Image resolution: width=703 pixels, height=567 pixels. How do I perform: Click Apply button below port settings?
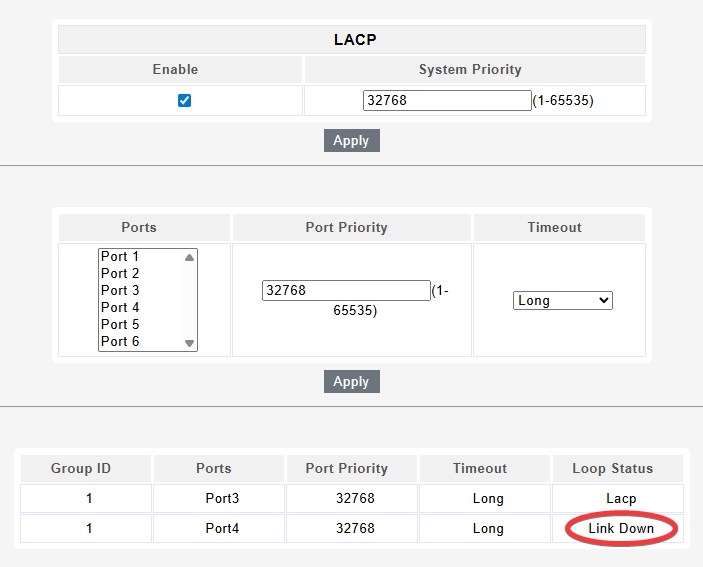coord(351,381)
